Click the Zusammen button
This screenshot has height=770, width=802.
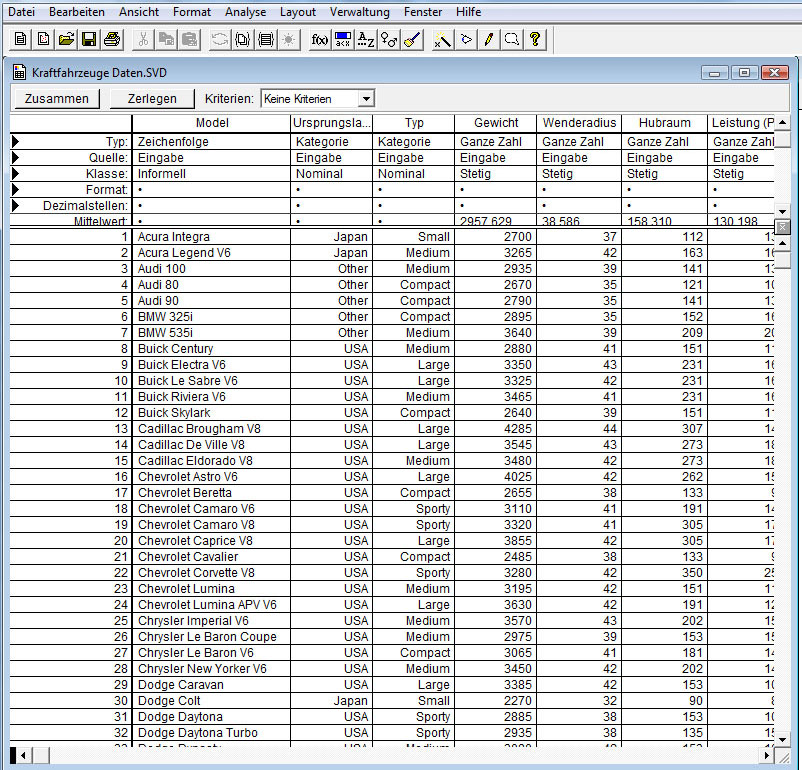point(56,99)
